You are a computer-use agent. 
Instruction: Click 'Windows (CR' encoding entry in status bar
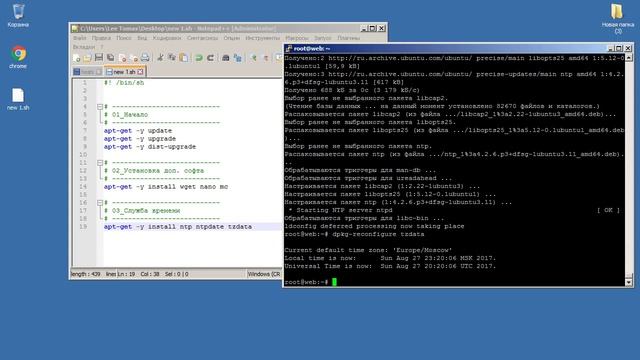264,274
